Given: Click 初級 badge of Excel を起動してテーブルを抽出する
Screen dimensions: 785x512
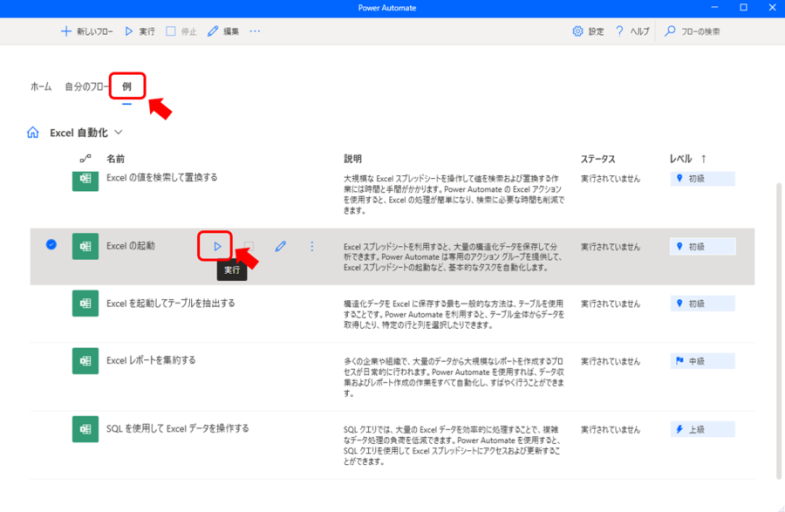Looking at the screenshot, I should tap(702, 303).
